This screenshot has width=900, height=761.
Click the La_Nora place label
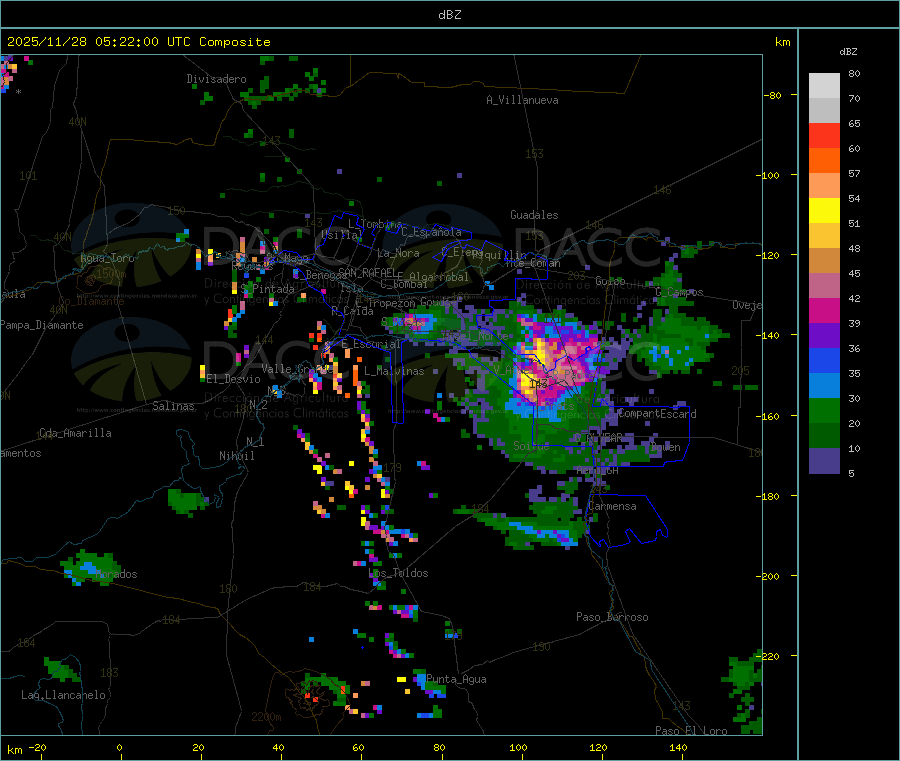click(x=398, y=253)
